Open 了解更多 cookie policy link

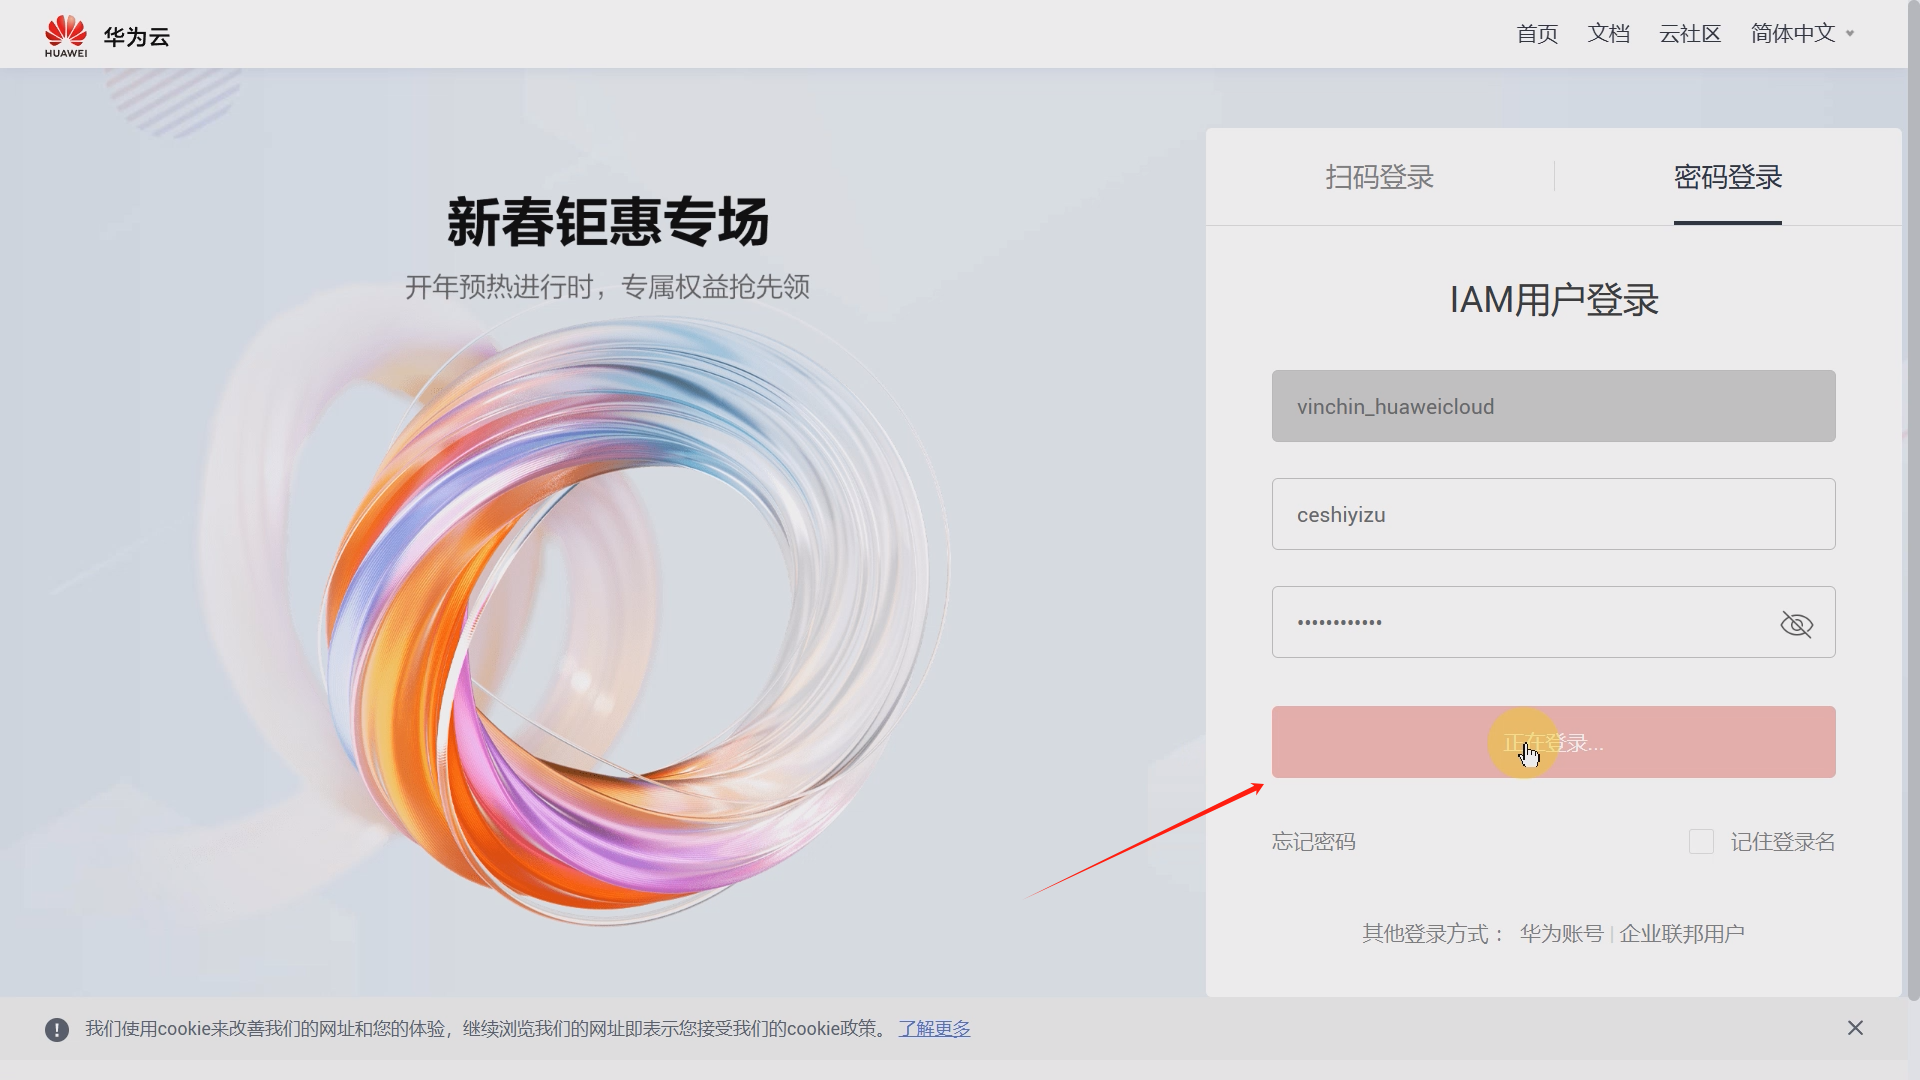934,1029
